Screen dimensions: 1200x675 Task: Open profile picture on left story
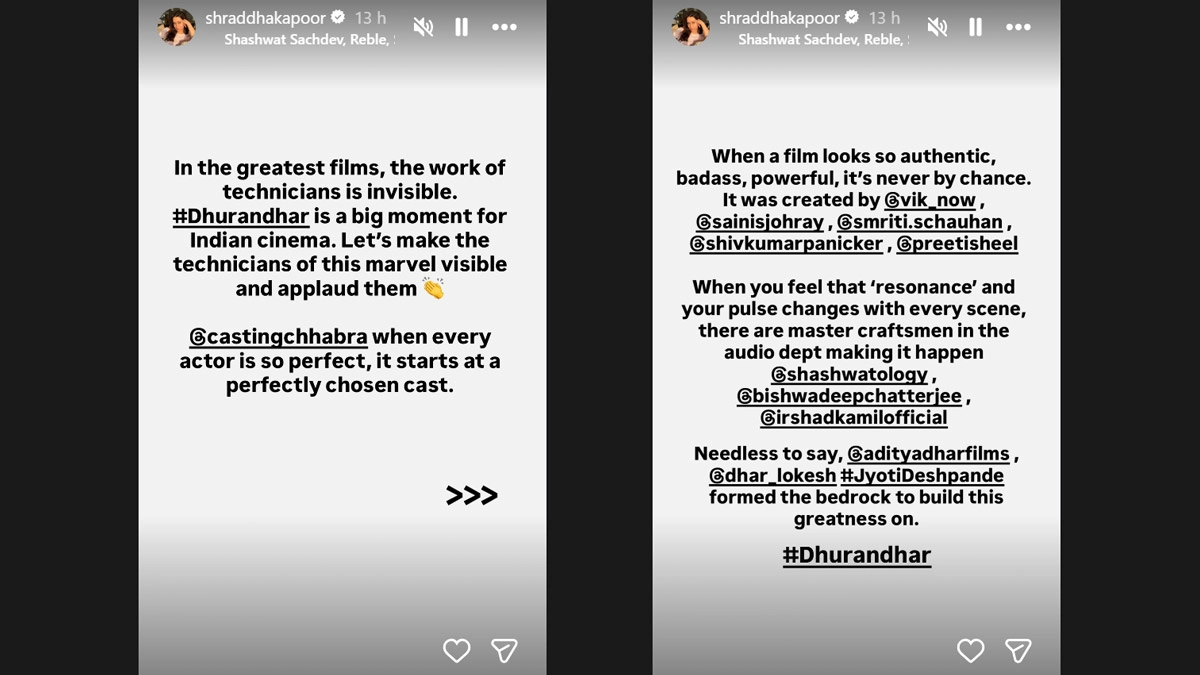click(x=177, y=27)
